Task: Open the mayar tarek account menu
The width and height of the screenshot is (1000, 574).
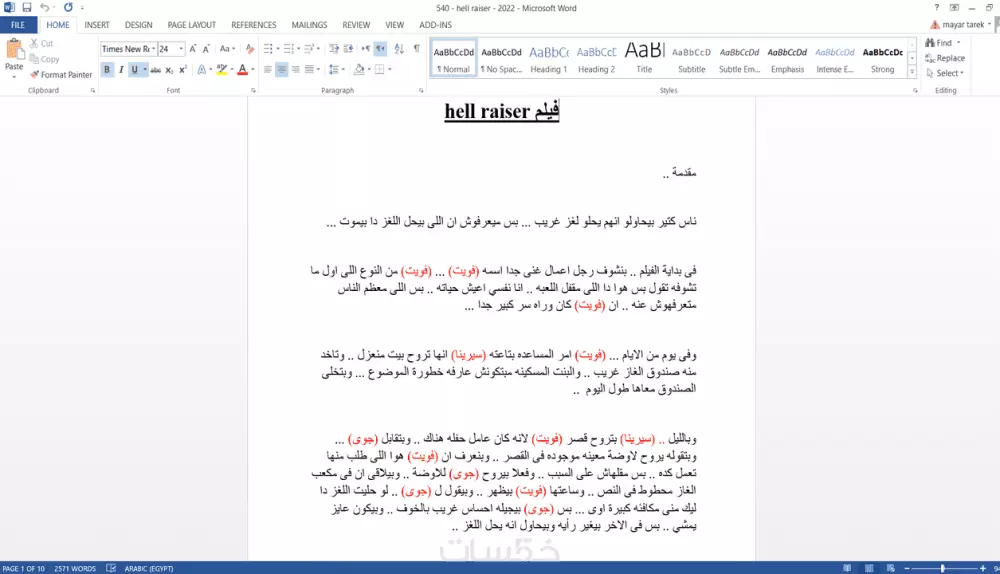Action: pos(961,25)
